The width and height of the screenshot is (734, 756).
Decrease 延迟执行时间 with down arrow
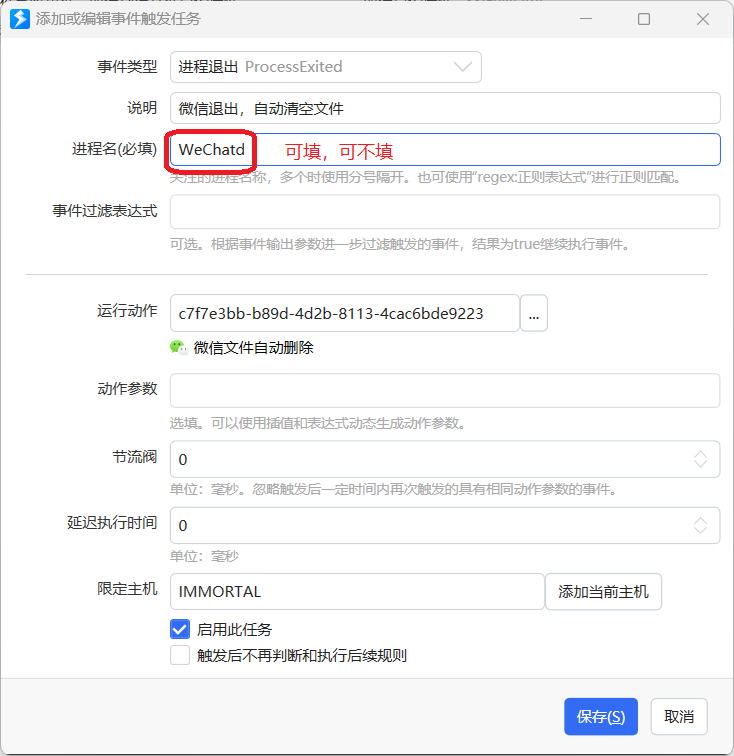pos(700,530)
